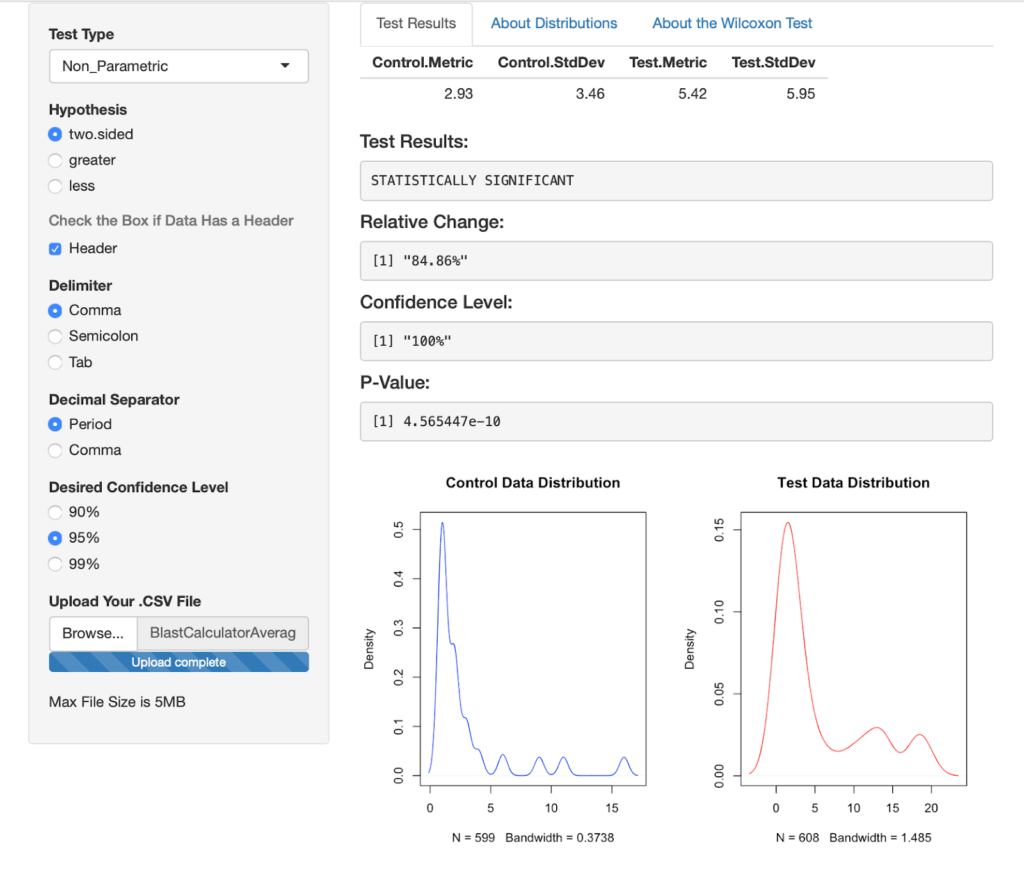Select 90% confidence level

pos(56,512)
